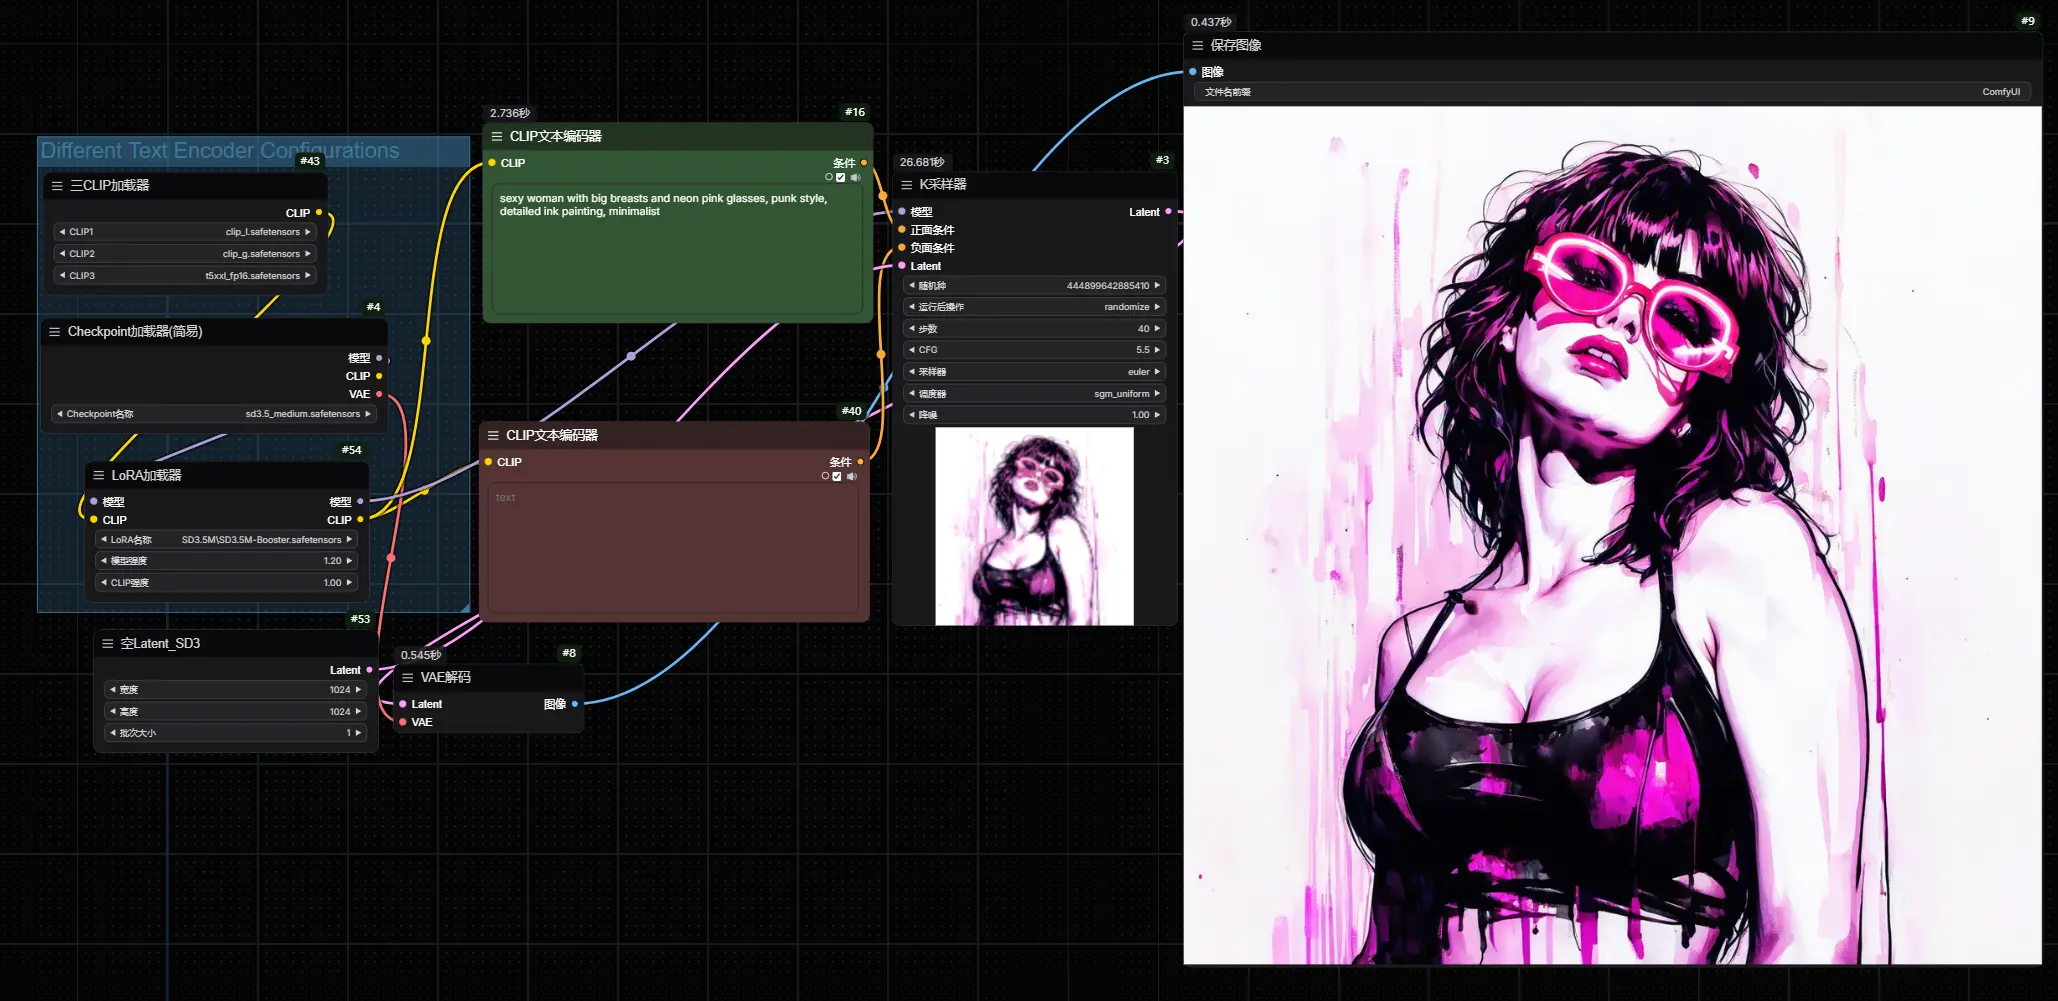
Task: Open menu icon of brown CLIP文本编码器 node #40
Action: 493,435
